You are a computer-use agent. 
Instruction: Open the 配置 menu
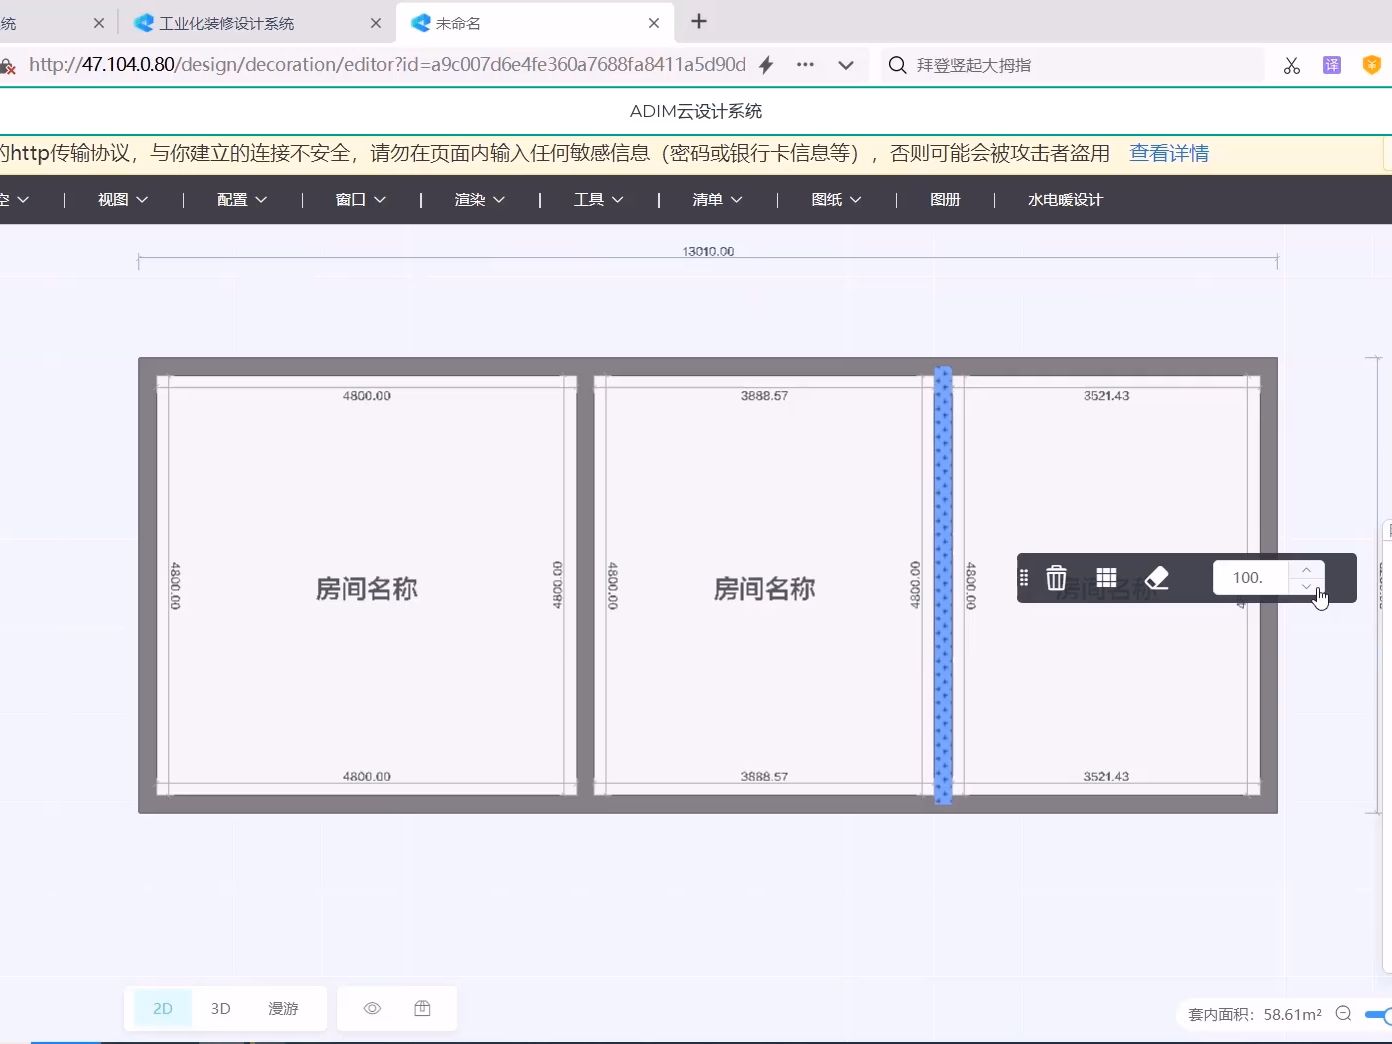pyautogui.click(x=242, y=199)
